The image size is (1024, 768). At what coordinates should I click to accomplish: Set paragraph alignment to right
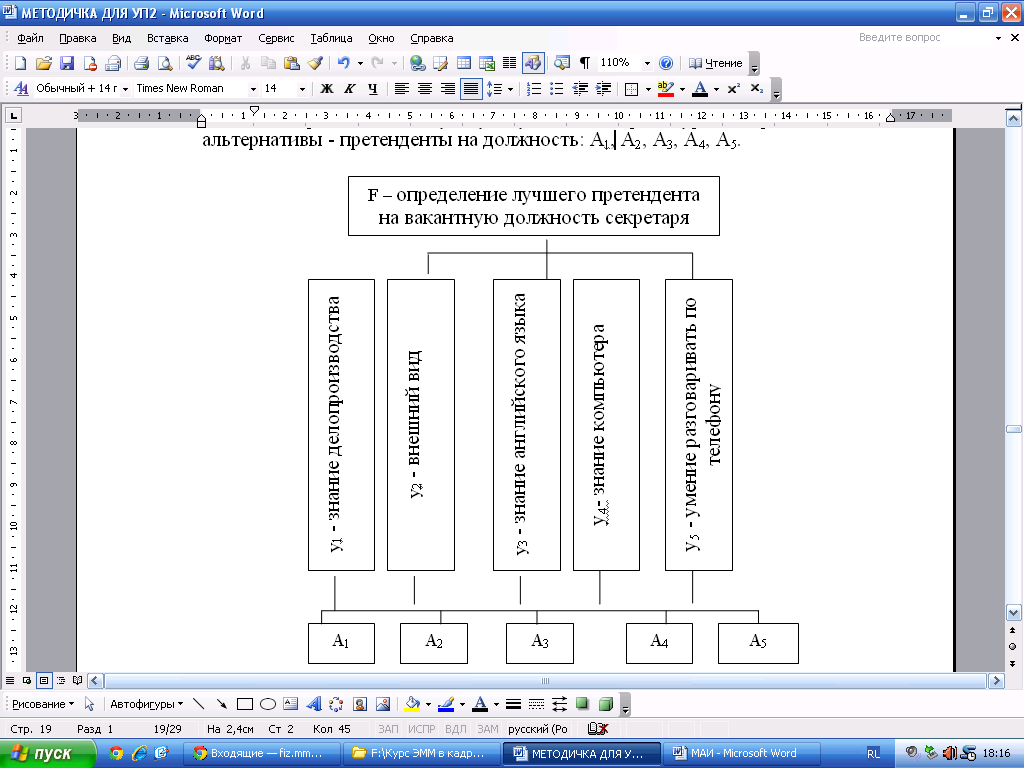(x=447, y=88)
